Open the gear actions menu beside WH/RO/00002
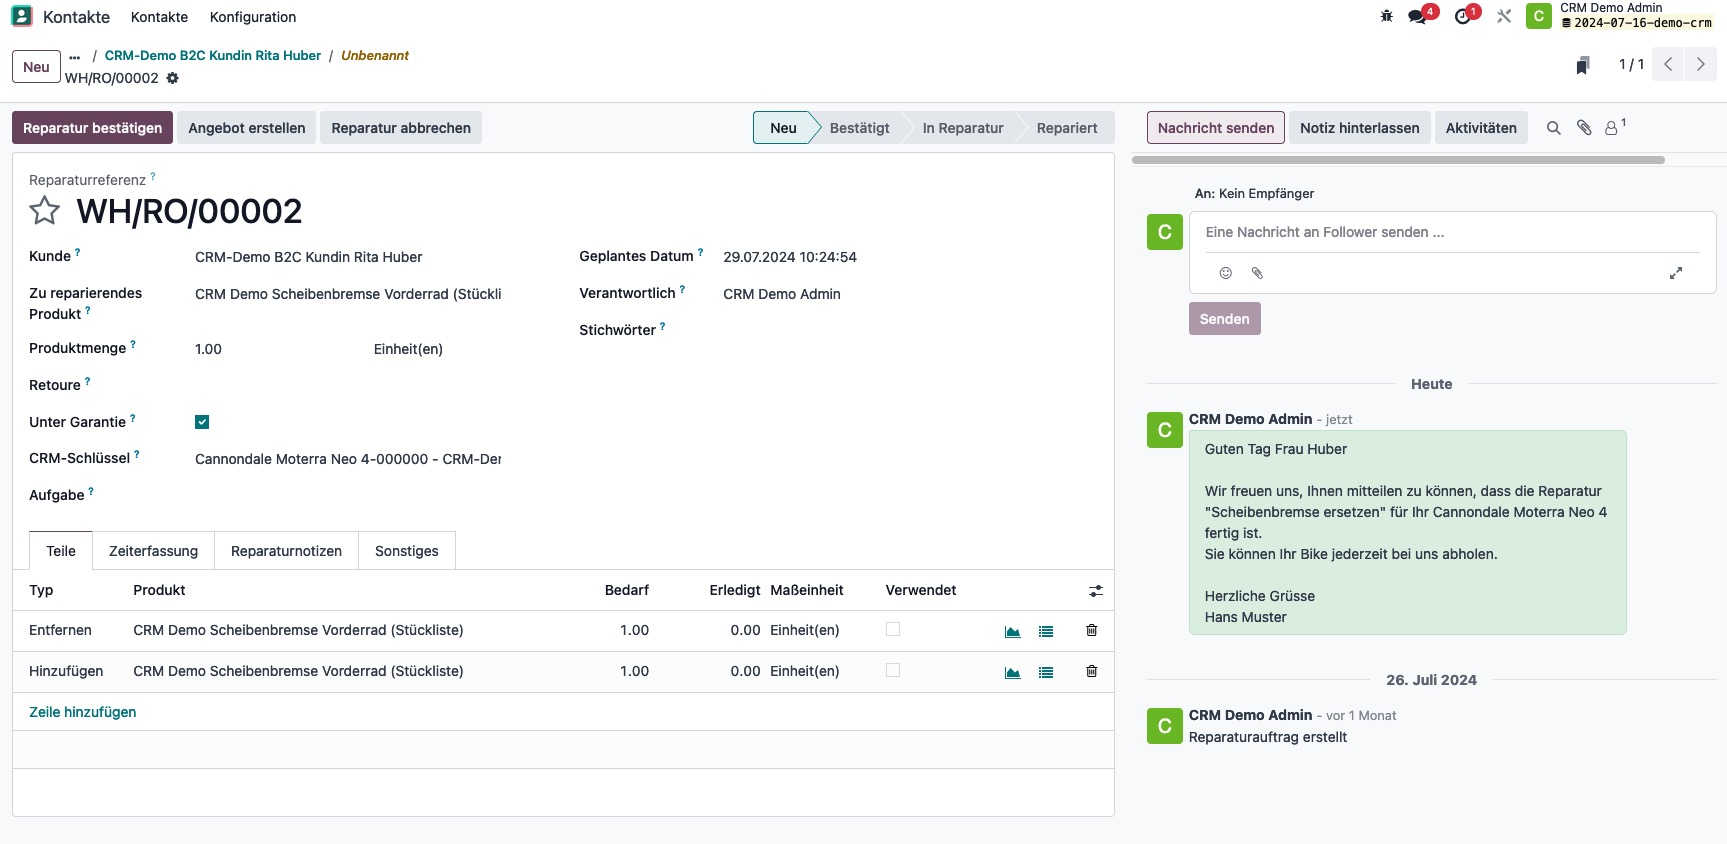The width and height of the screenshot is (1727, 844). (x=173, y=78)
